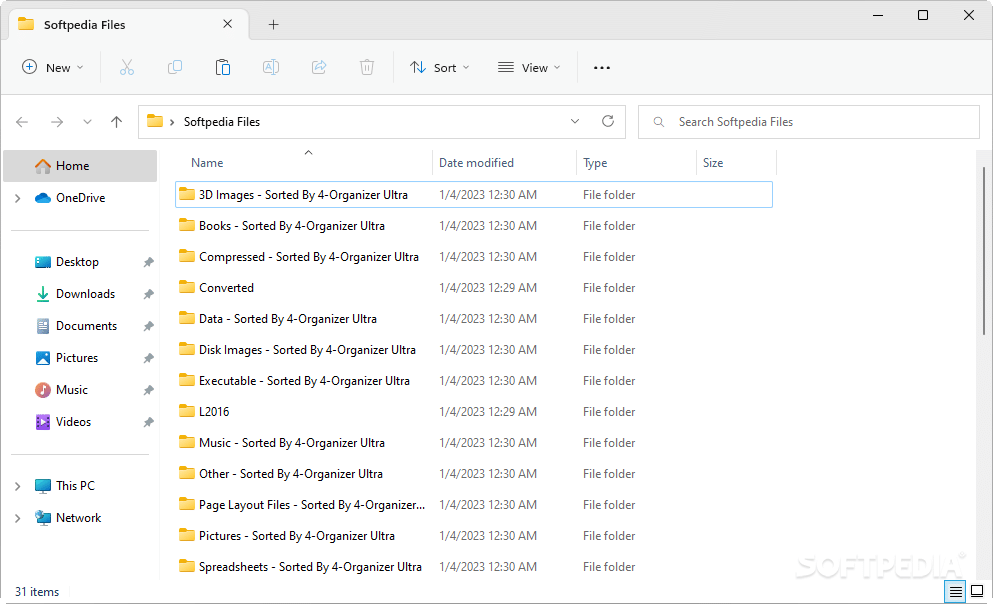
Task: Click the Copy icon in toolbar
Action: 175,68
